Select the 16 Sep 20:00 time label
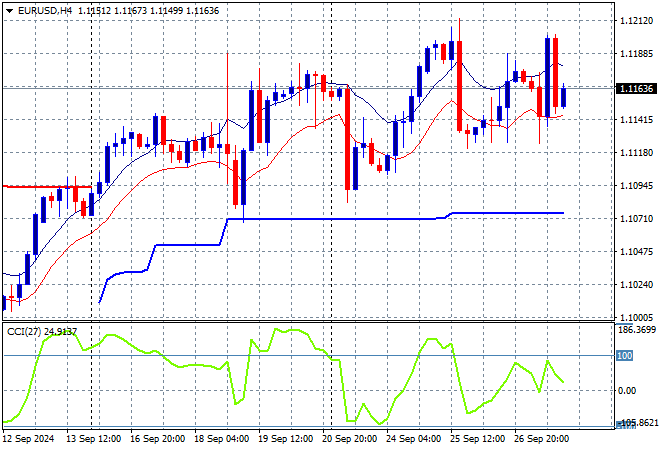660x450 pixels. tap(157, 439)
